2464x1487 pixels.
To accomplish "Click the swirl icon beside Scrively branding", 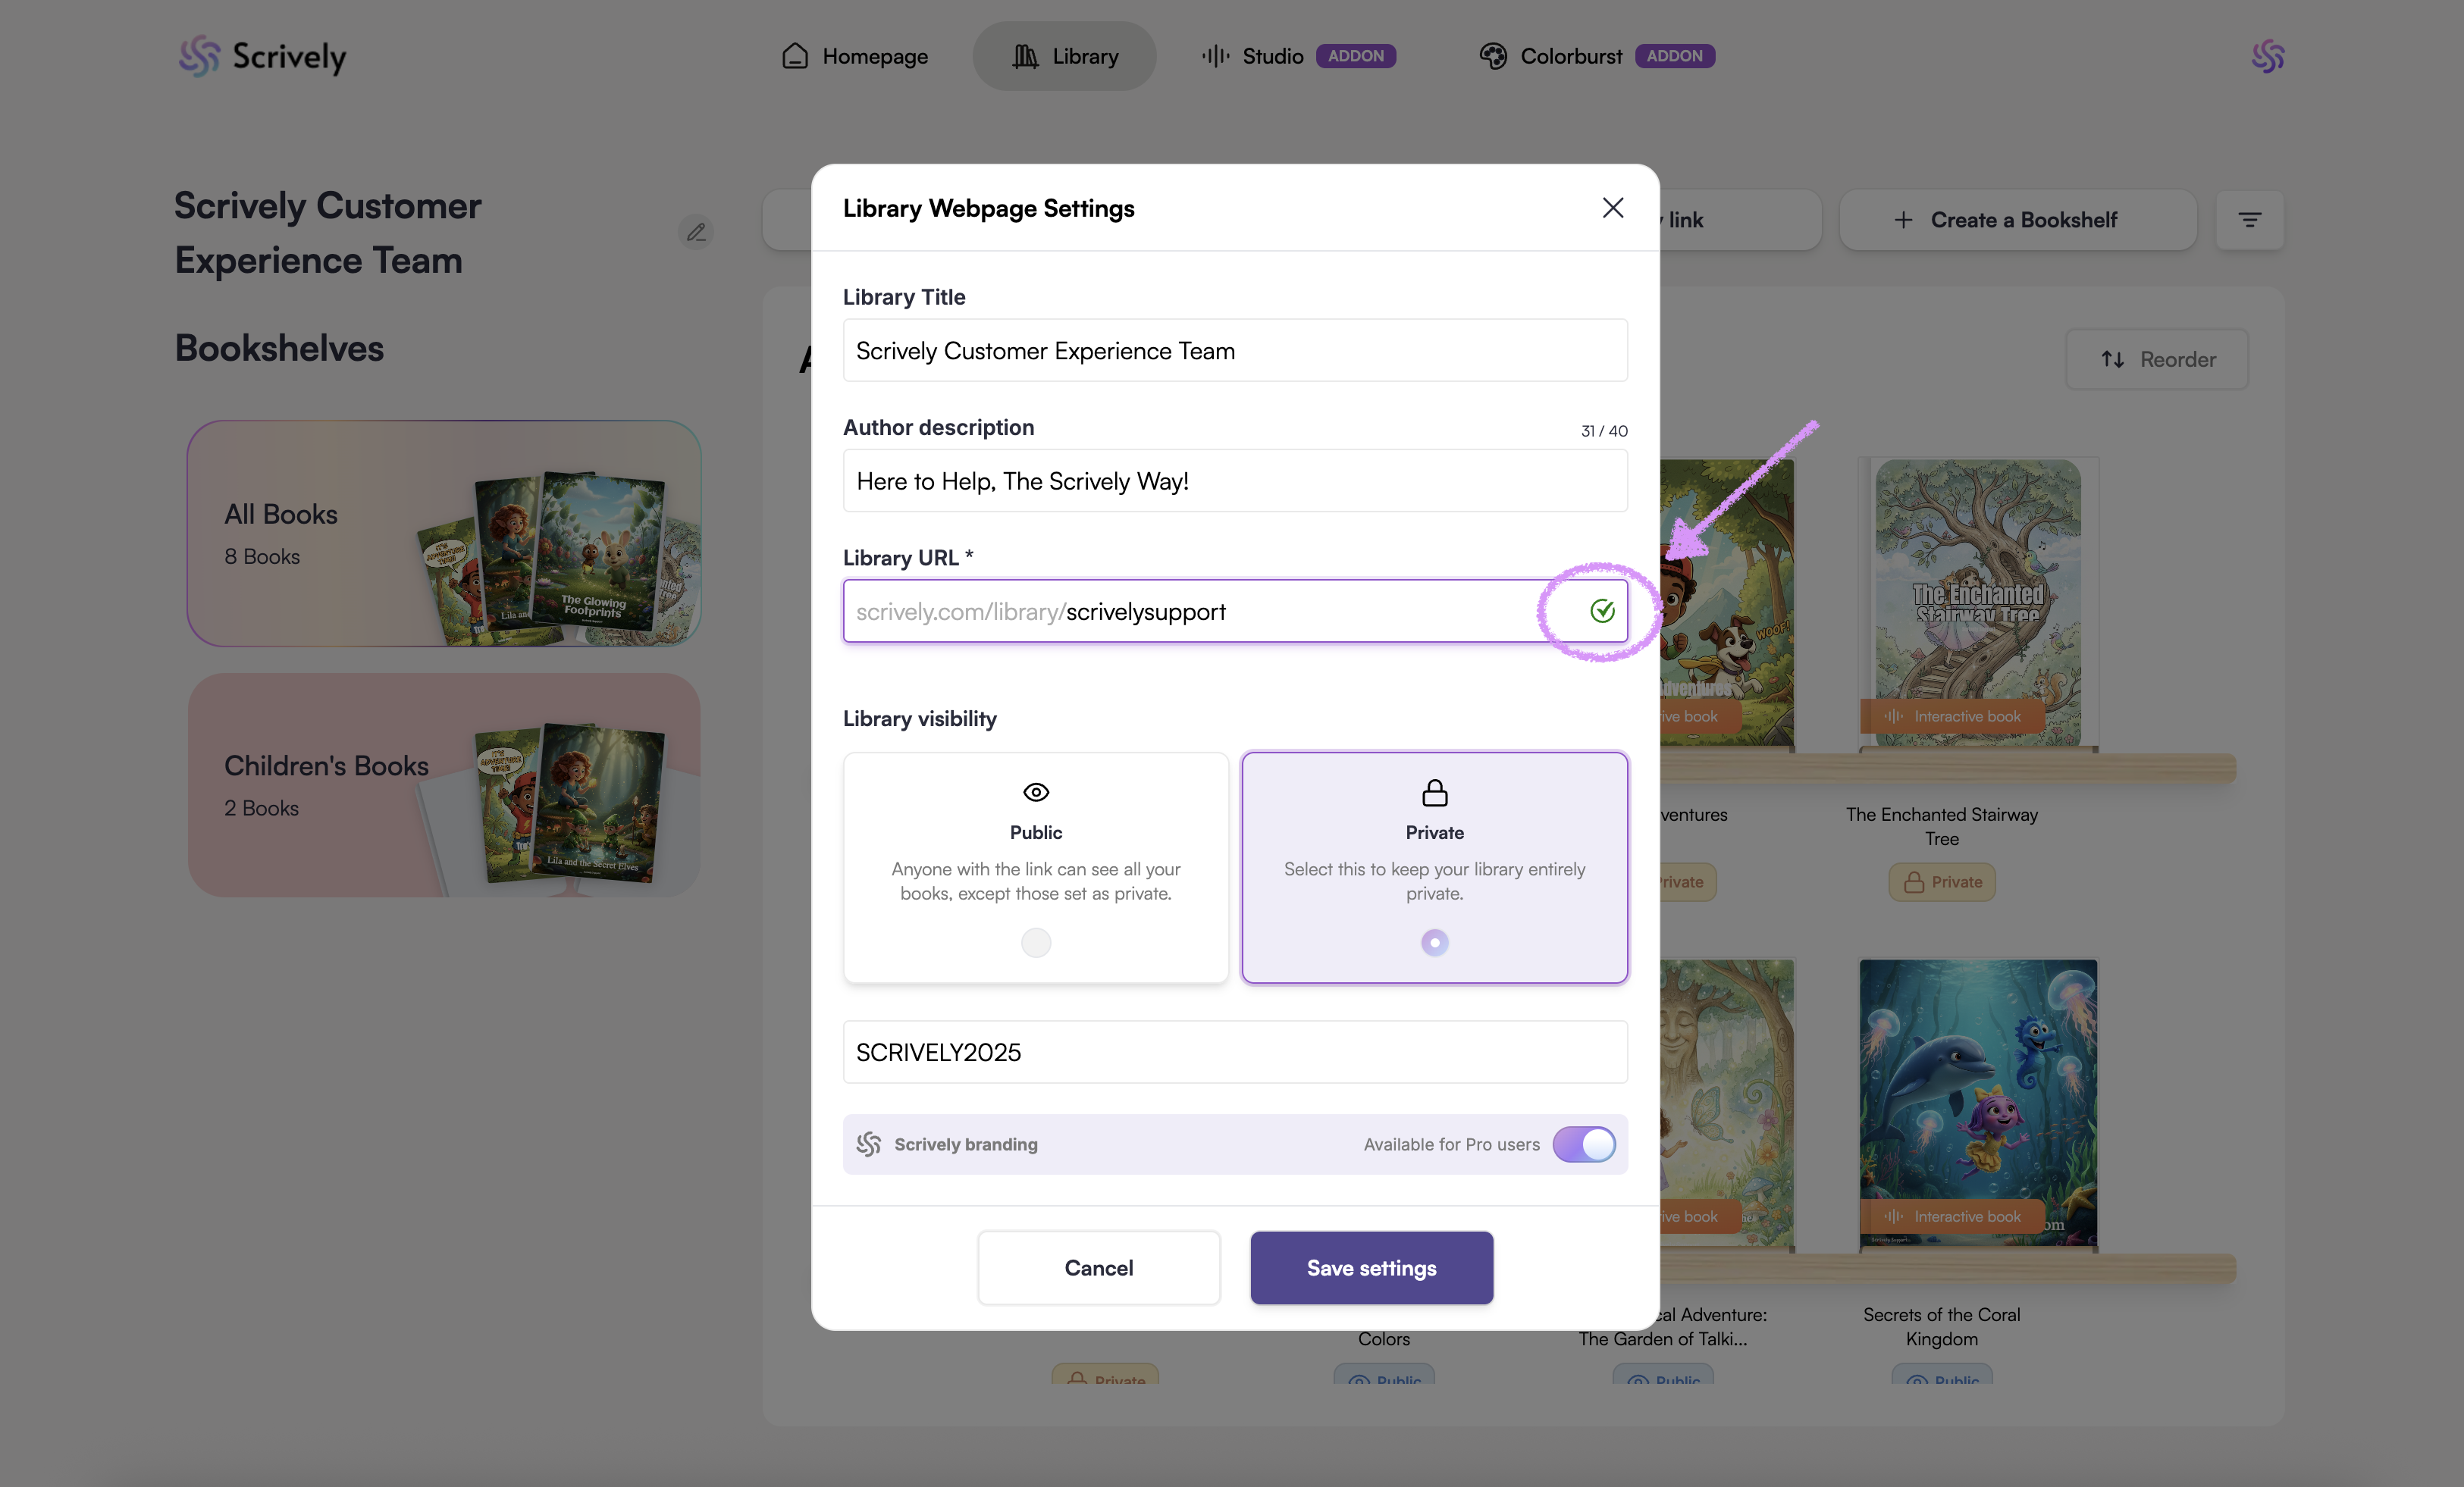I will (x=868, y=1144).
